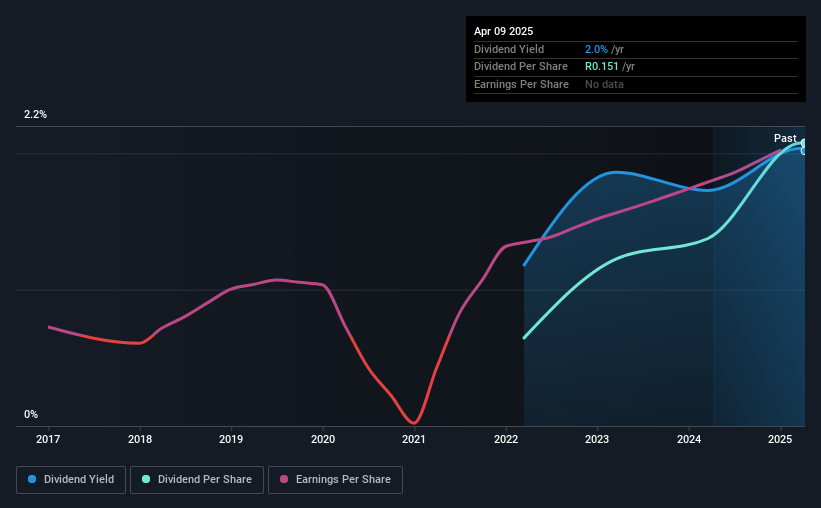Click the teal Dividend Per Share legend dot
This screenshot has height=508, width=821.
coord(146,479)
